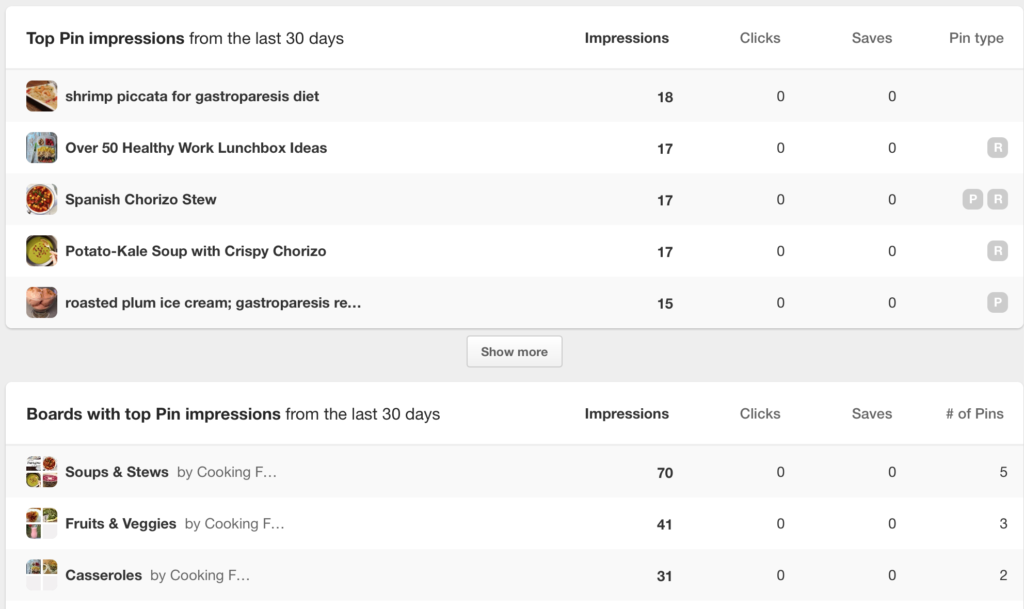
Task: Click the Casseroles board icon
Action: pyautogui.click(x=41, y=575)
